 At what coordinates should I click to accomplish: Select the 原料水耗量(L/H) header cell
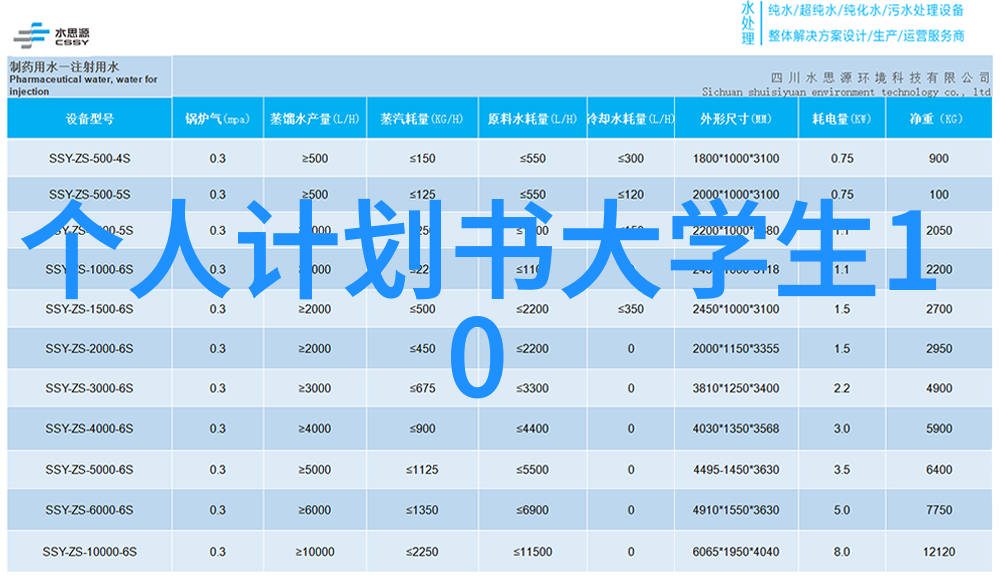531,118
